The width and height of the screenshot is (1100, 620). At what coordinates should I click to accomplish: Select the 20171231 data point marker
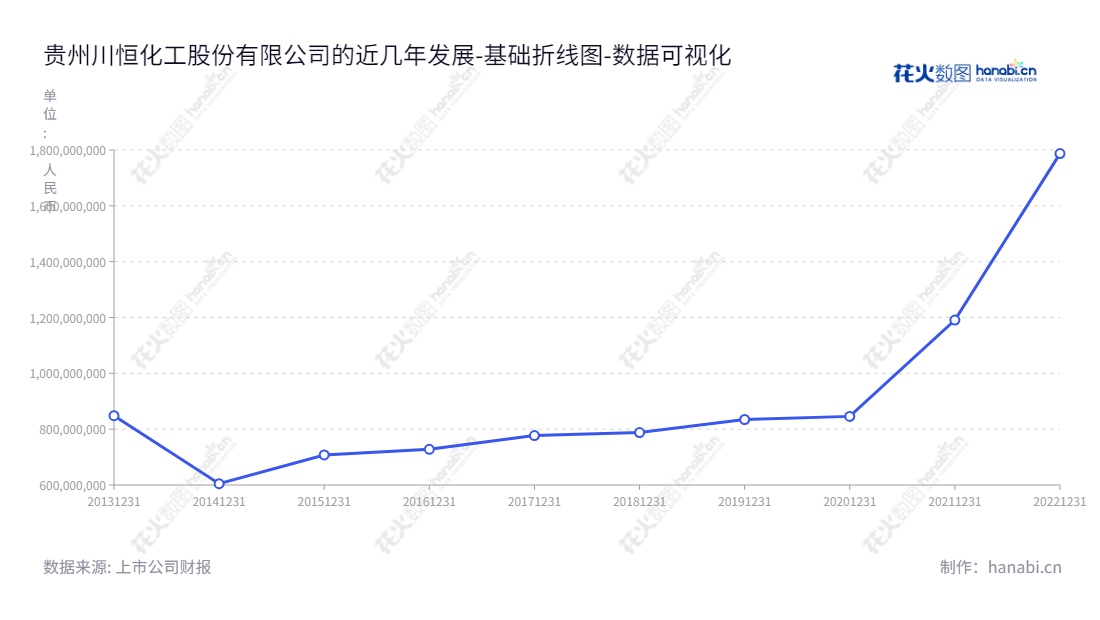(x=535, y=436)
